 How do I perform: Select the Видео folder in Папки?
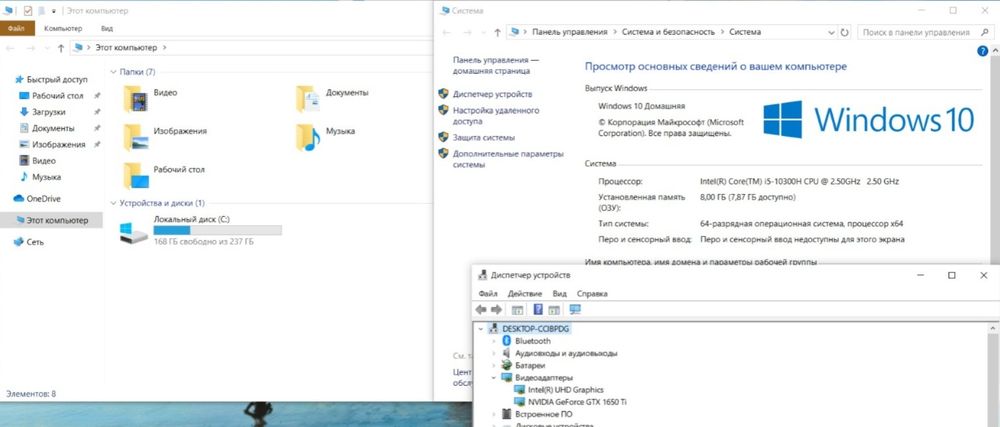[151, 98]
